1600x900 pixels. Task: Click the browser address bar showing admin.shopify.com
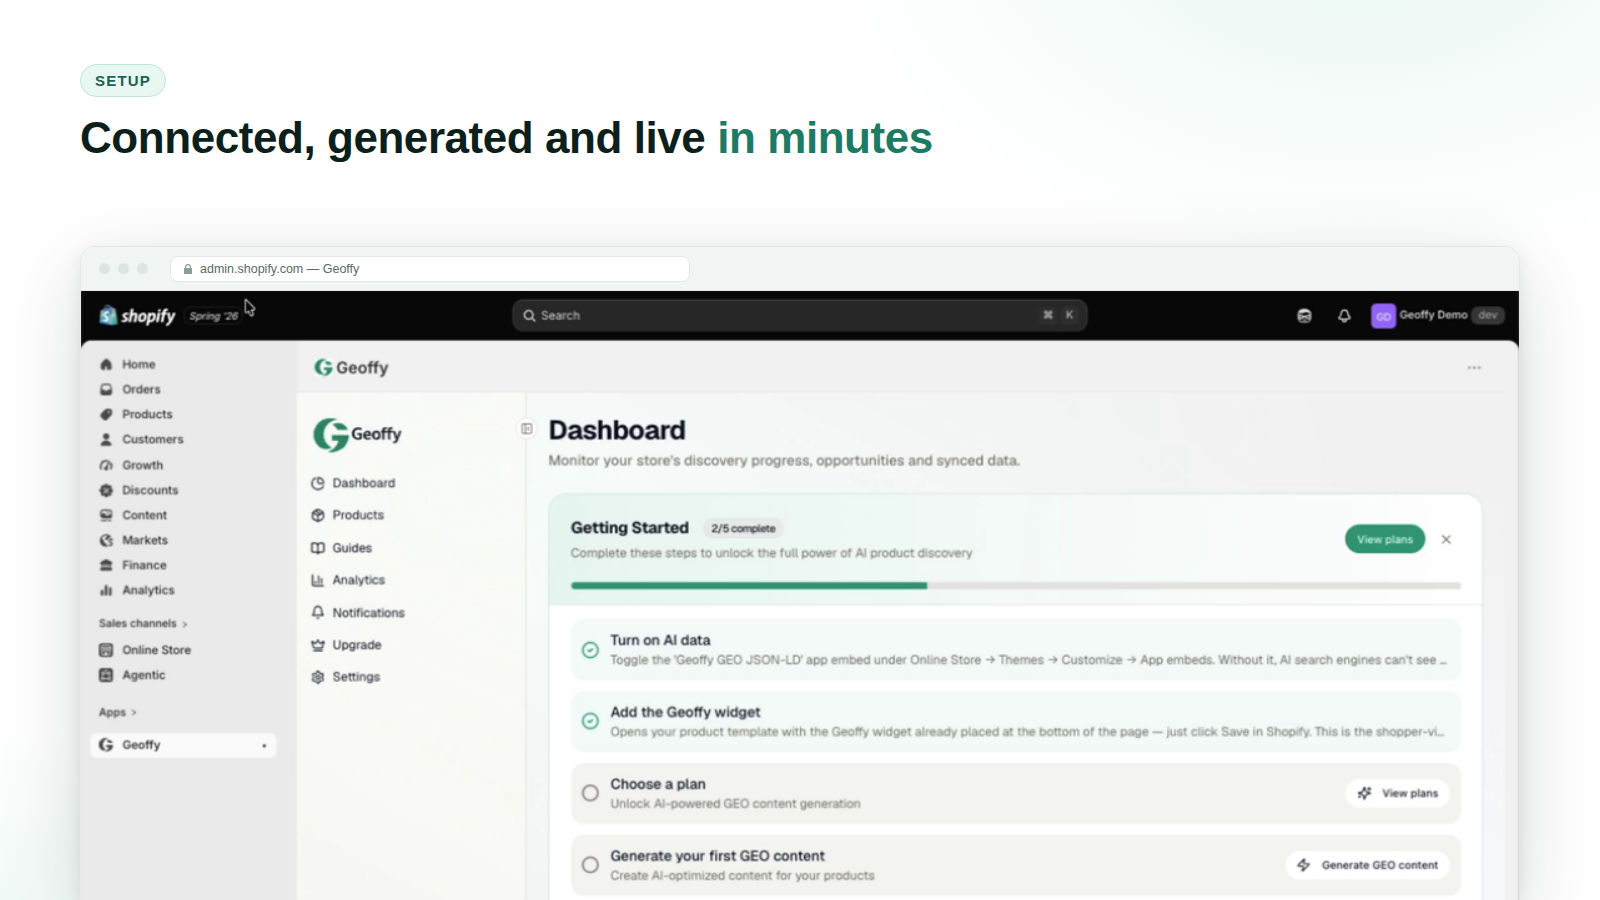point(430,269)
